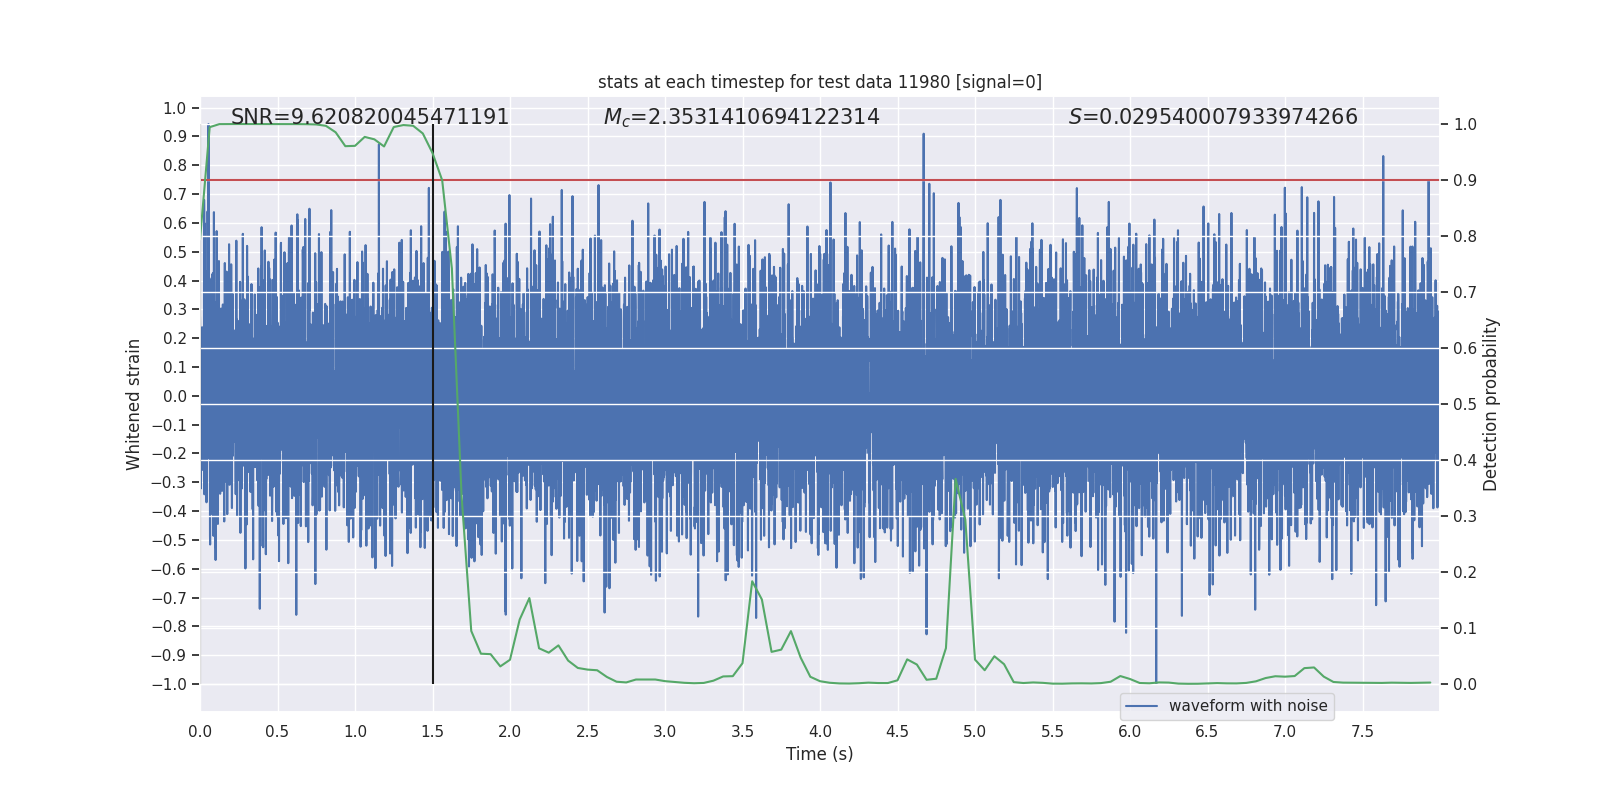Select the 0.9 tick on Detection probability axis
Image resolution: width=1600 pixels, height=800 pixels.
point(1465,180)
